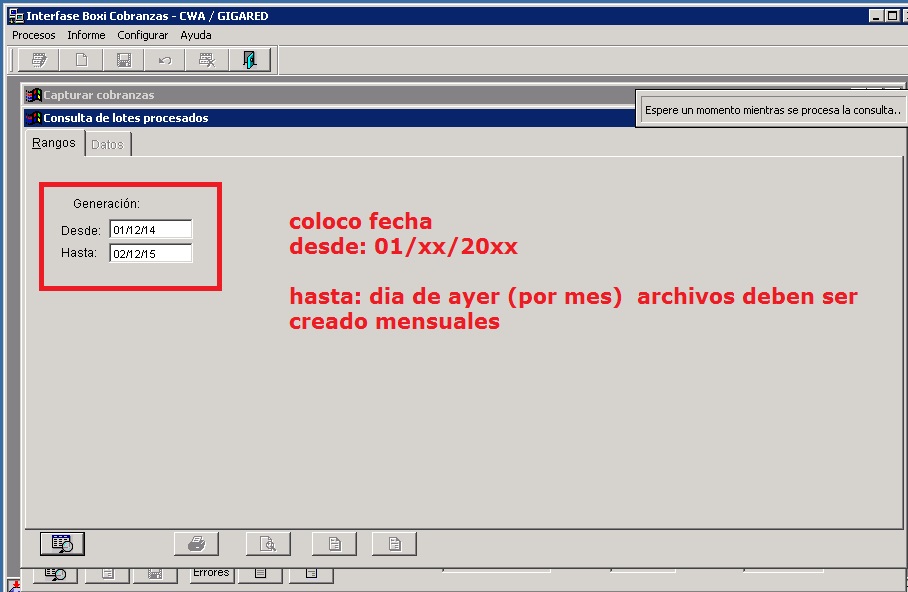Screen dimensions: 908x592
Task: Run the query using the table search icon
Action: click(61, 543)
